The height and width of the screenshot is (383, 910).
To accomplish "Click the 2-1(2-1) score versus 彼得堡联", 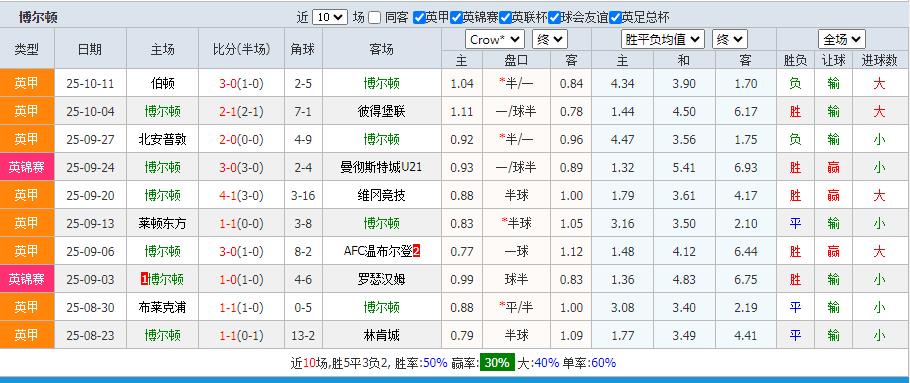I will pyautogui.click(x=241, y=111).
